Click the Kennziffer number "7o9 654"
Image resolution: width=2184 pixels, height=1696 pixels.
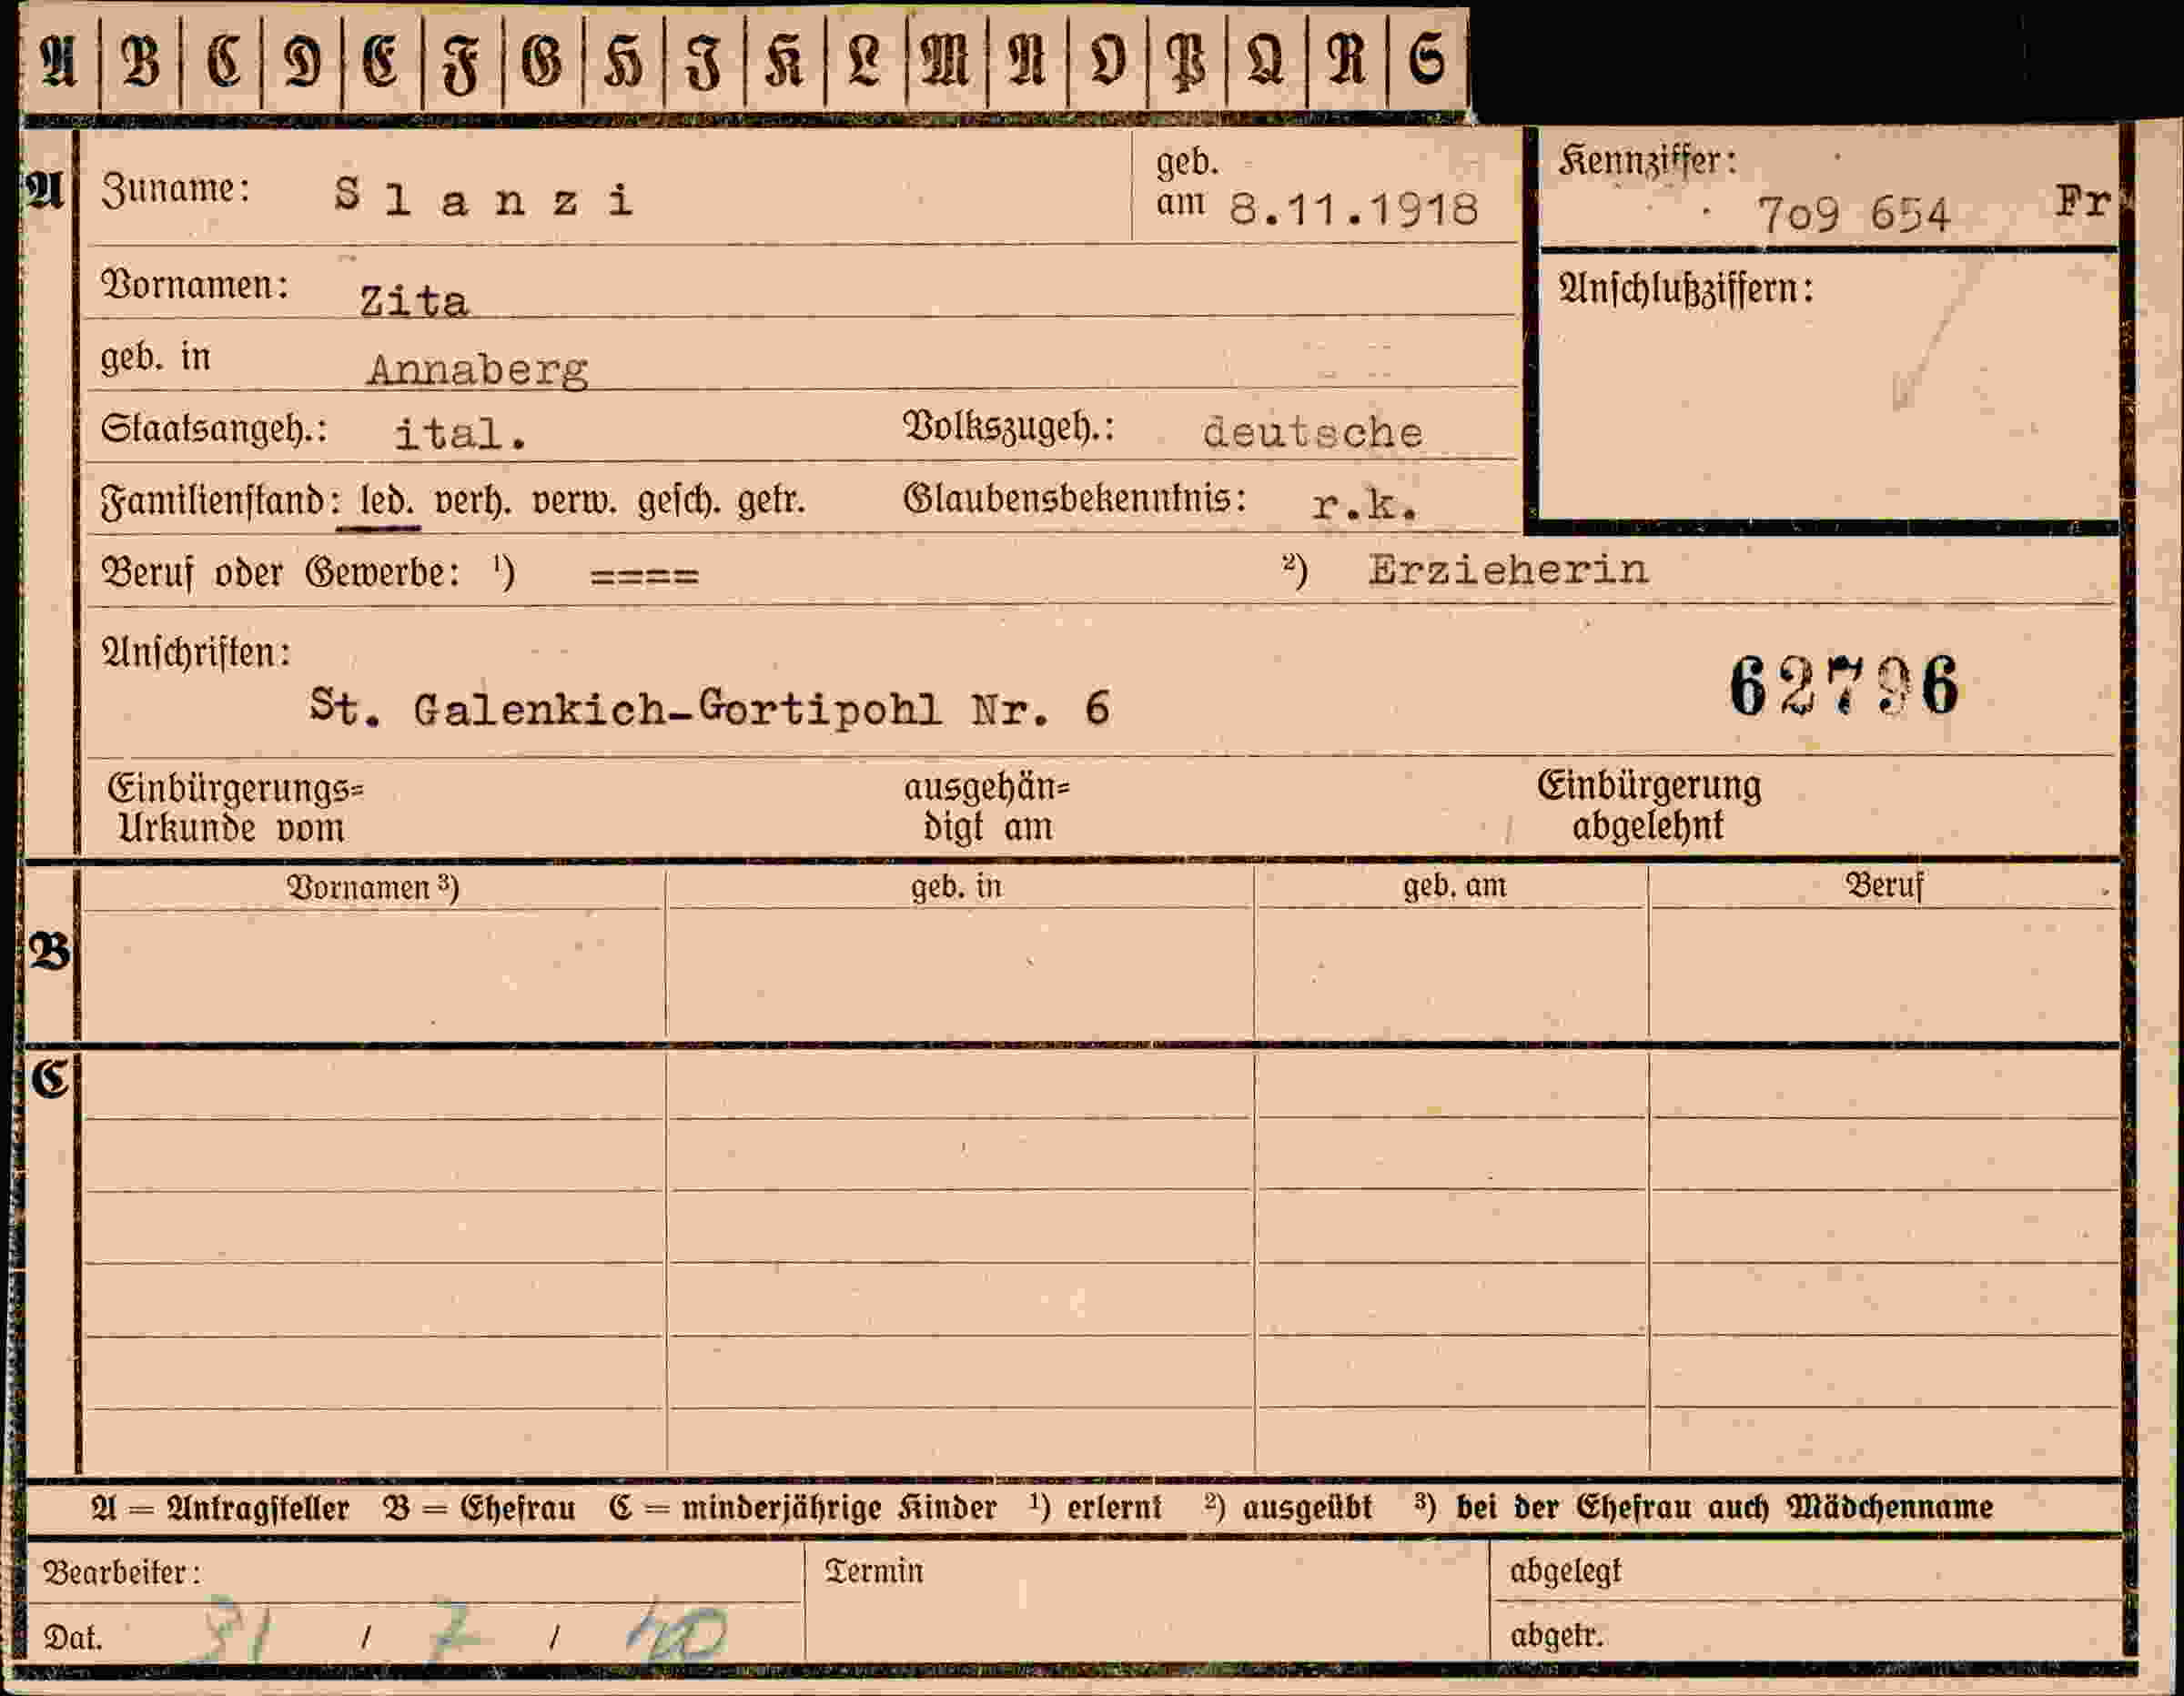[x=1853, y=214]
